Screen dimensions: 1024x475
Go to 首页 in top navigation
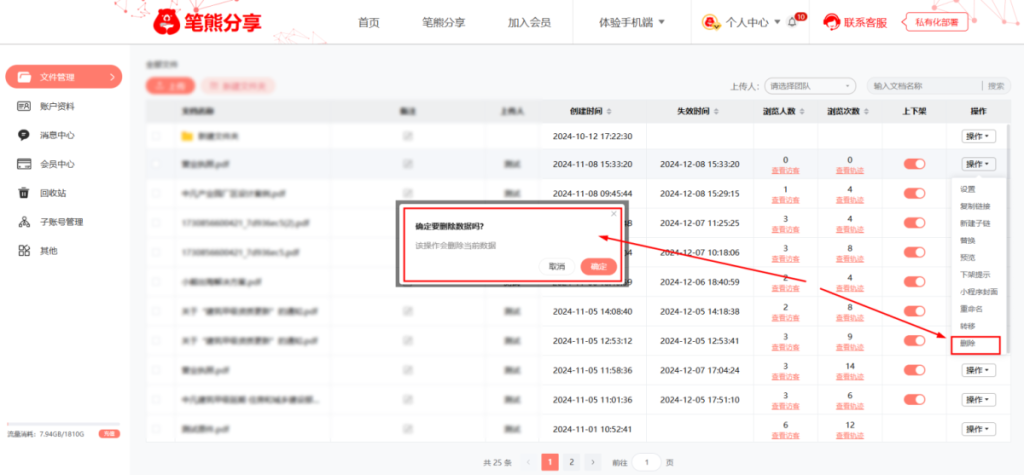[368, 22]
